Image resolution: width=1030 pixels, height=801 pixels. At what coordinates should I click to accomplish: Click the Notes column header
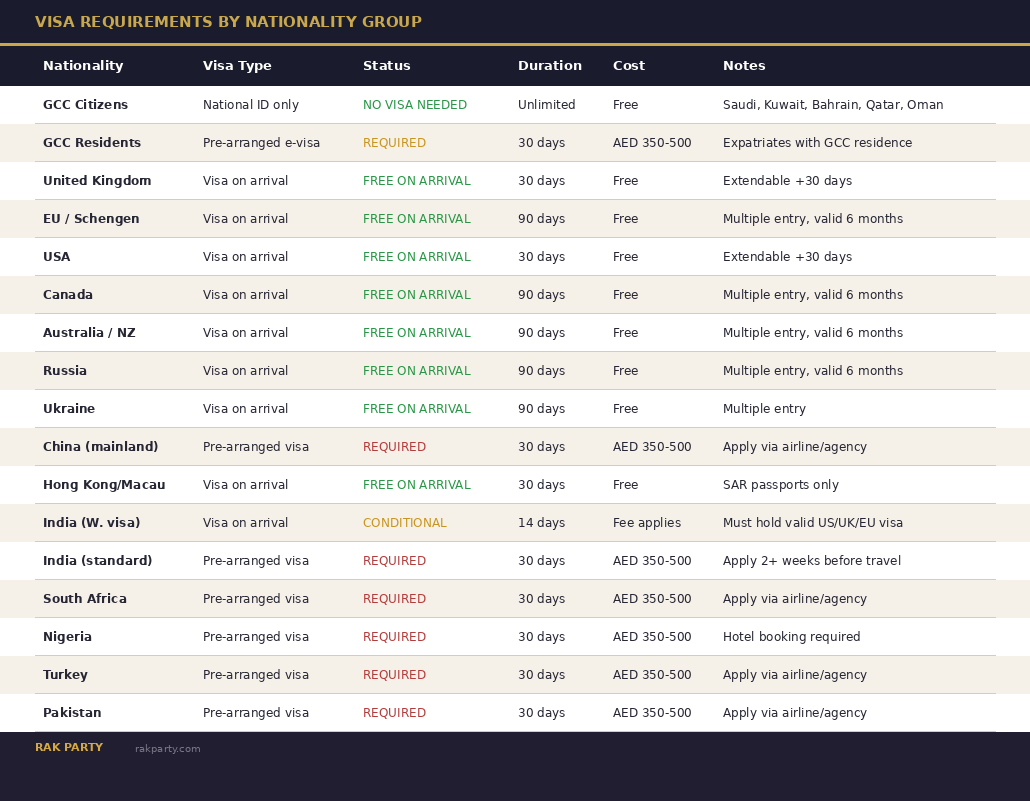coord(743,66)
